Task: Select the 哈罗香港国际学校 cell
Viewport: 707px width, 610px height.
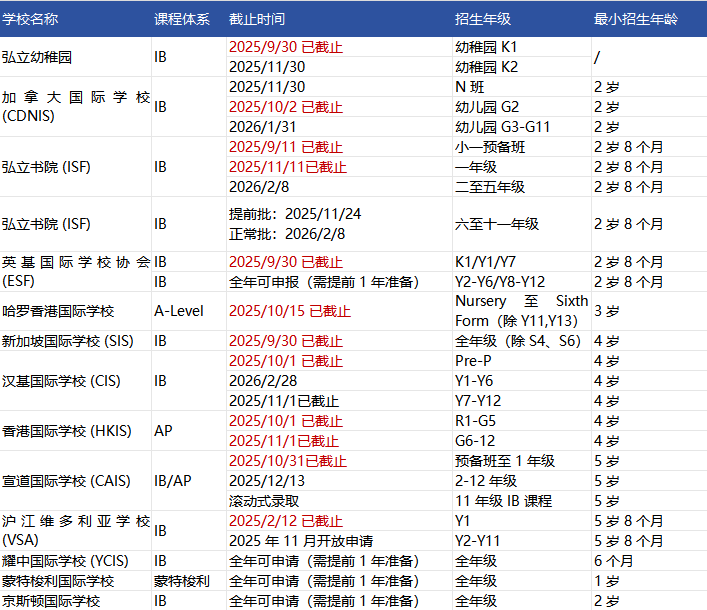Action: point(75,311)
